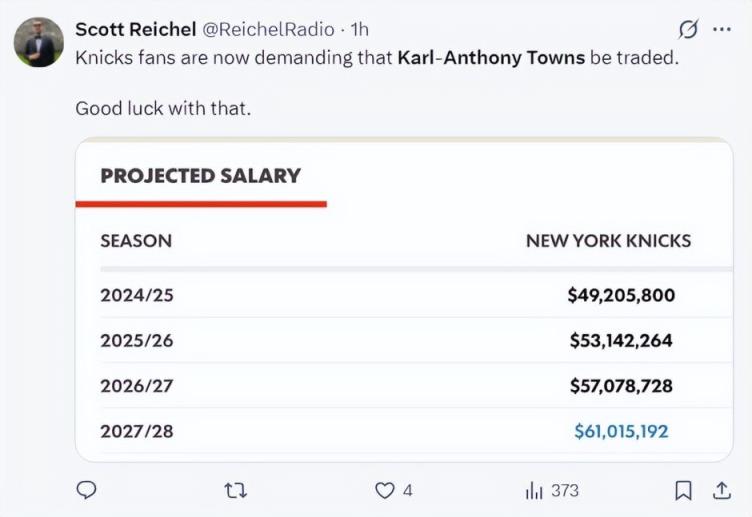Select the SEASON column header
The image size is (752, 517).
[136, 241]
